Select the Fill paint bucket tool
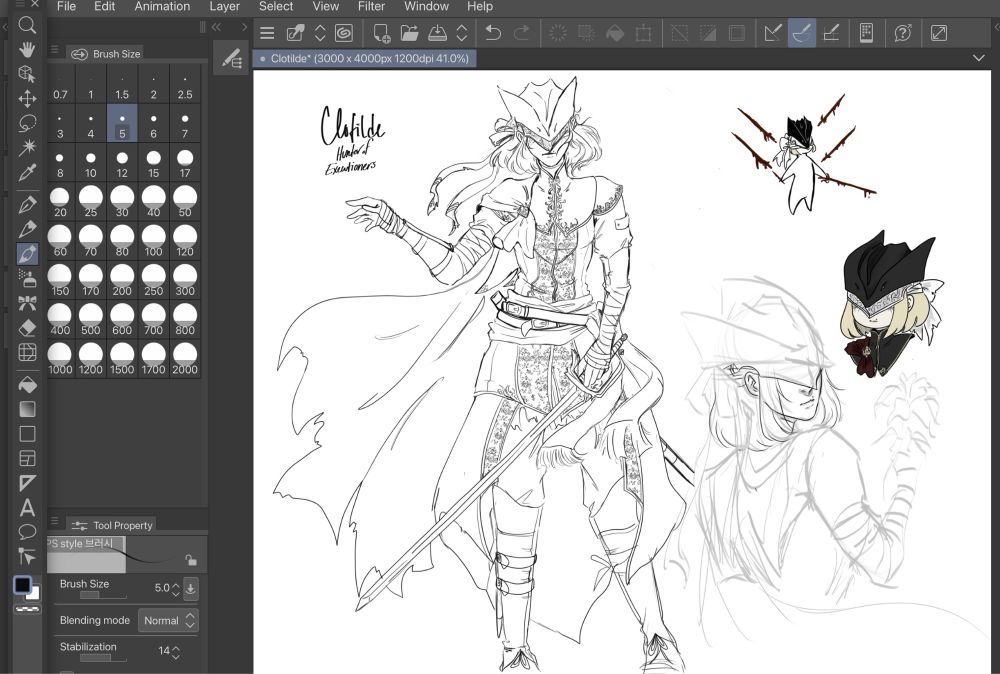Screen dimensions: 1000x674 click(27, 385)
